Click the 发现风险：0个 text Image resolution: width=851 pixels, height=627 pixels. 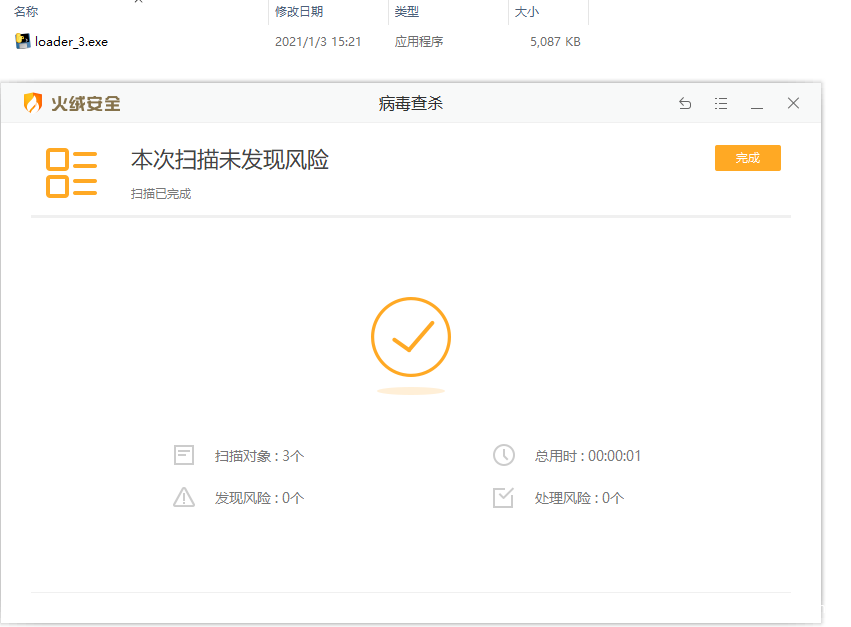[x=259, y=498]
